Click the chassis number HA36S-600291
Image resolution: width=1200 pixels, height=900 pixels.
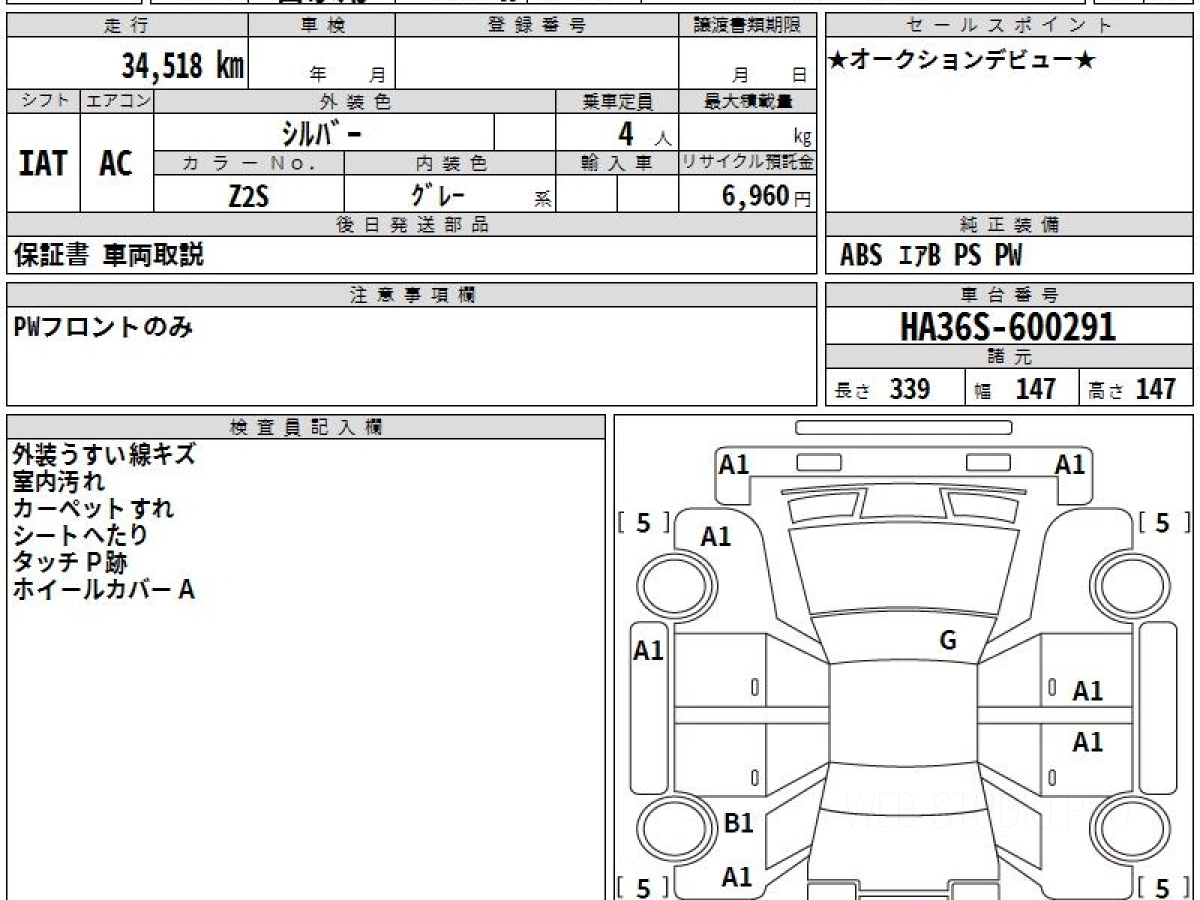click(x=1008, y=327)
